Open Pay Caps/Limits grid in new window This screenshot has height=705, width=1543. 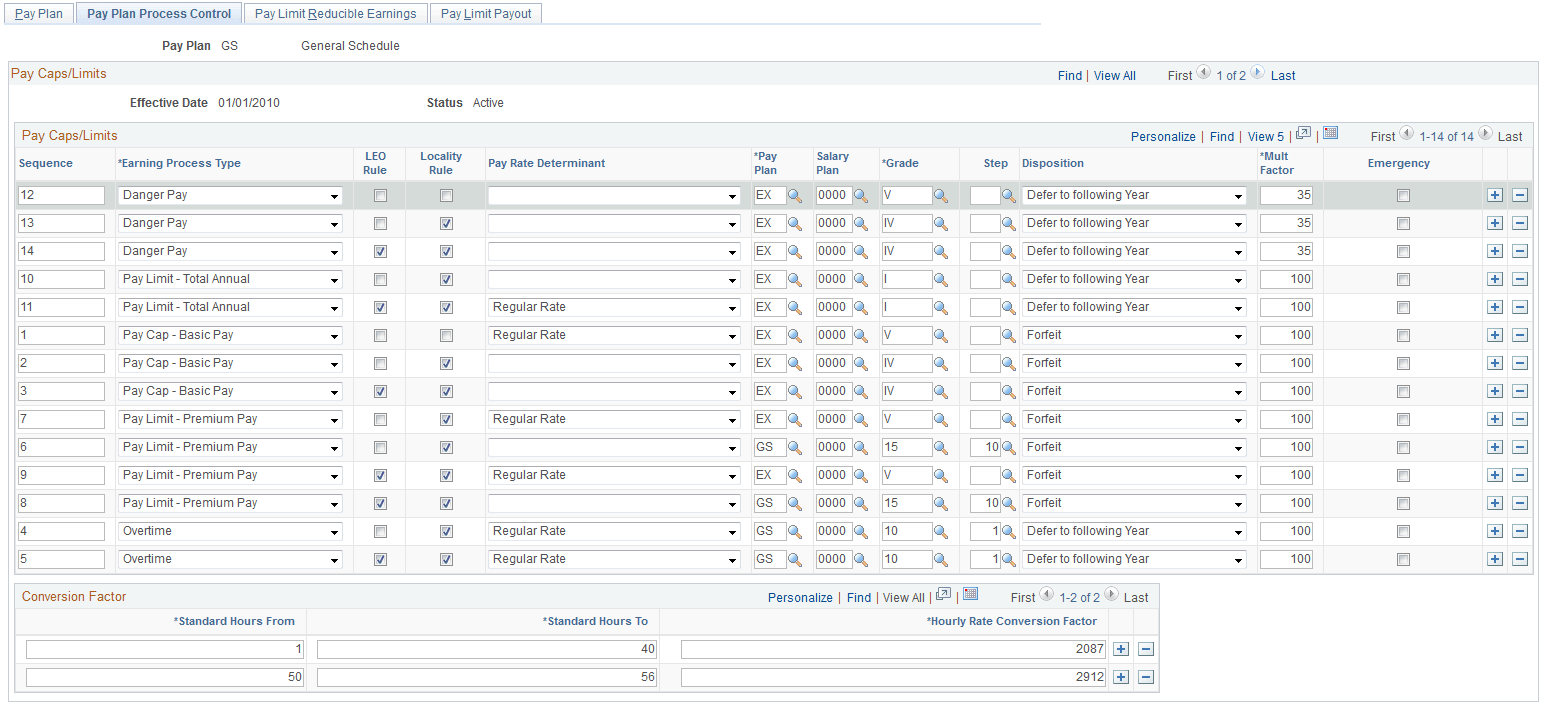(x=1305, y=135)
